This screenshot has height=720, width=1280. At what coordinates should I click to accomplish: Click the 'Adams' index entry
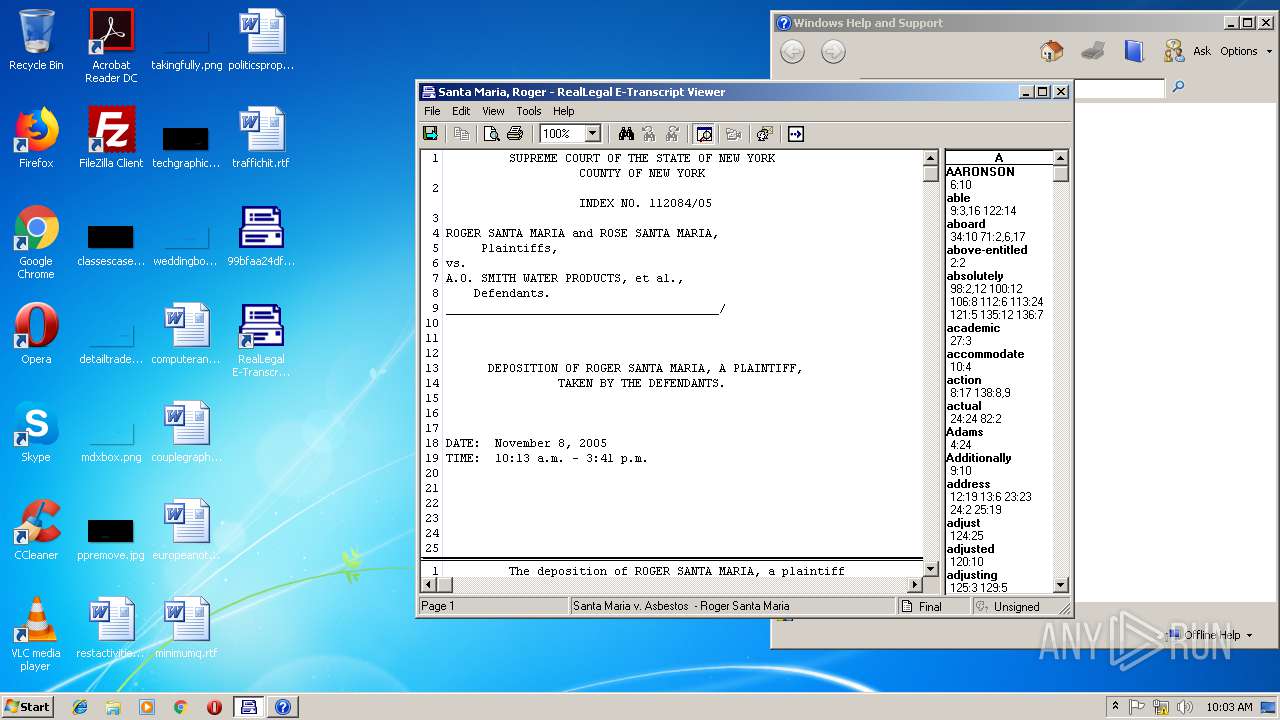(x=965, y=432)
